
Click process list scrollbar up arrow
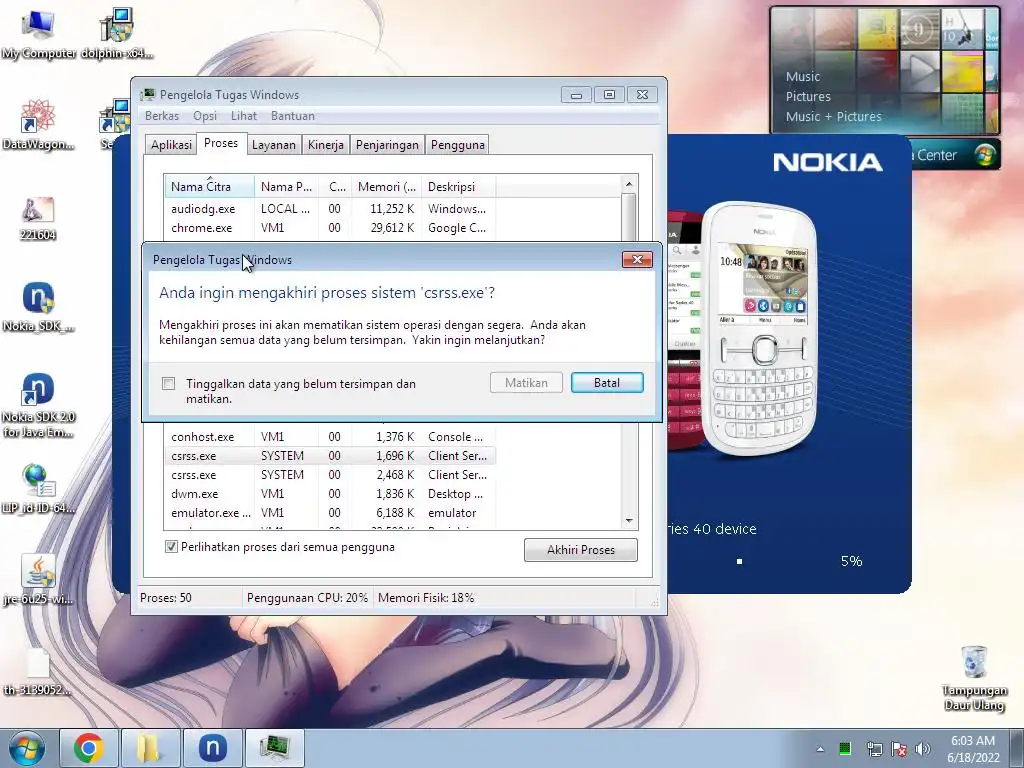(x=629, y=184)
